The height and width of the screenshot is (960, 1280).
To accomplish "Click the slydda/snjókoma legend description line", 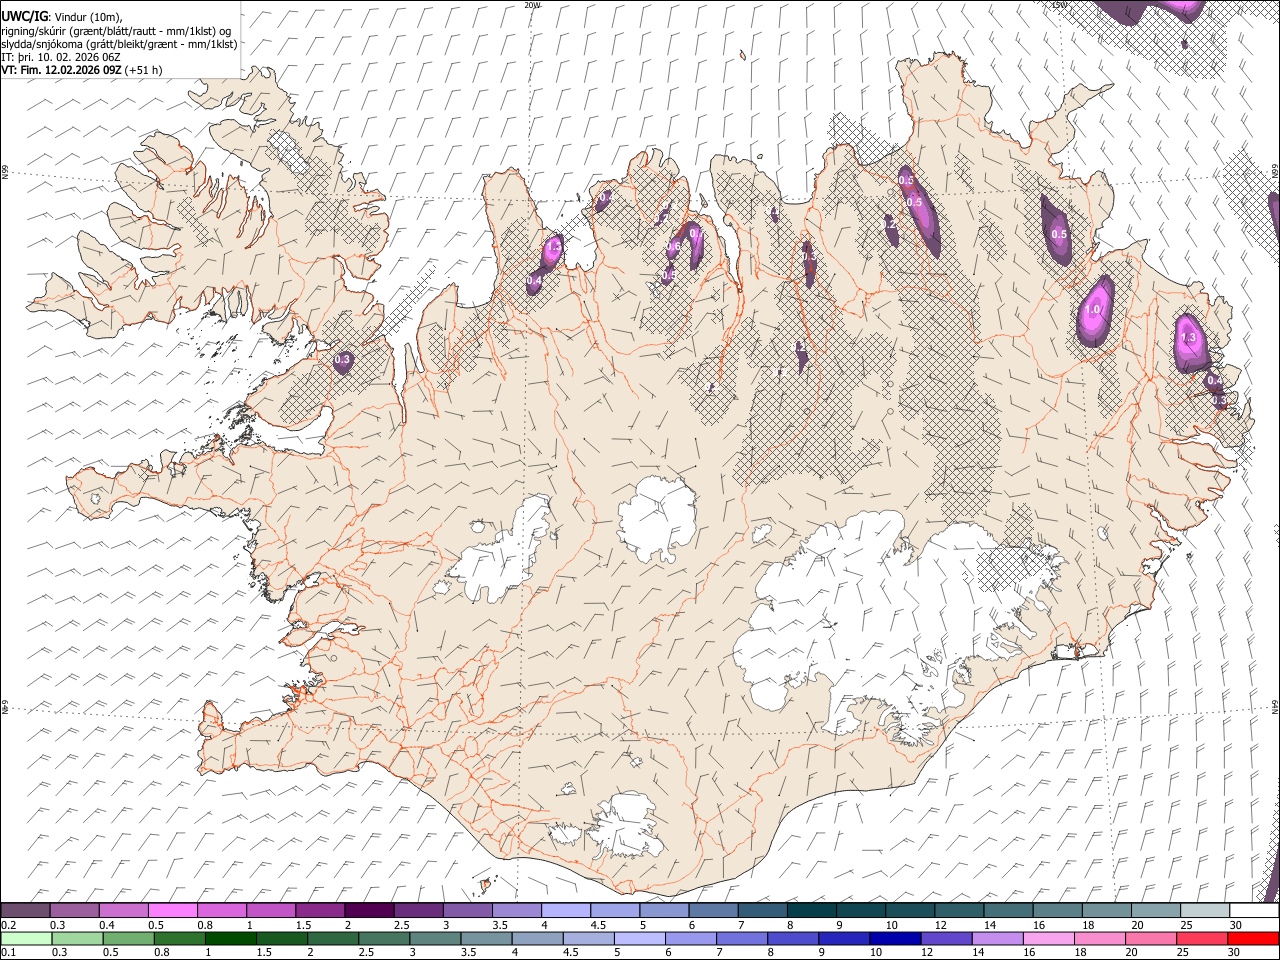I will pos(119,44).
